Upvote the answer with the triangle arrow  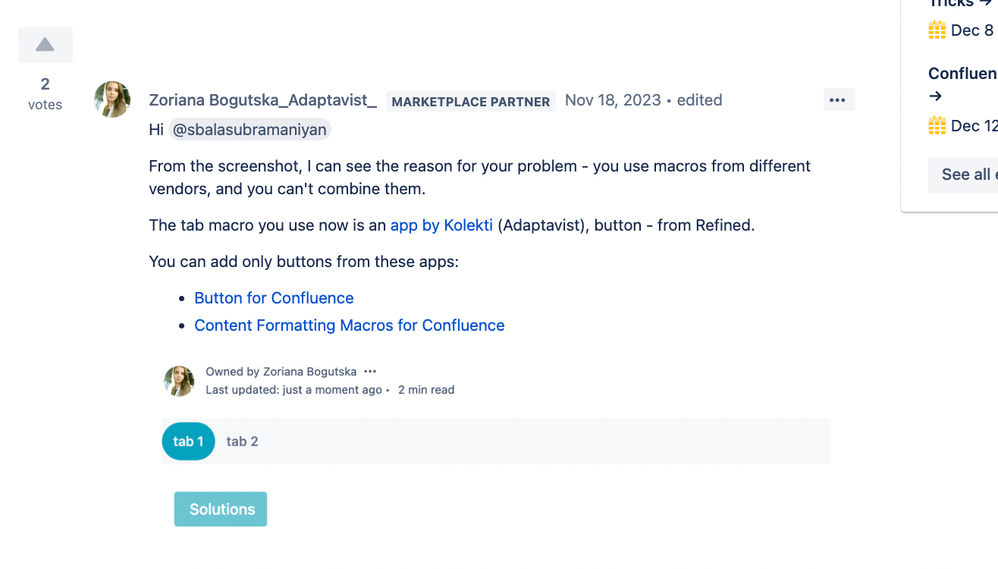pos(45,45)
